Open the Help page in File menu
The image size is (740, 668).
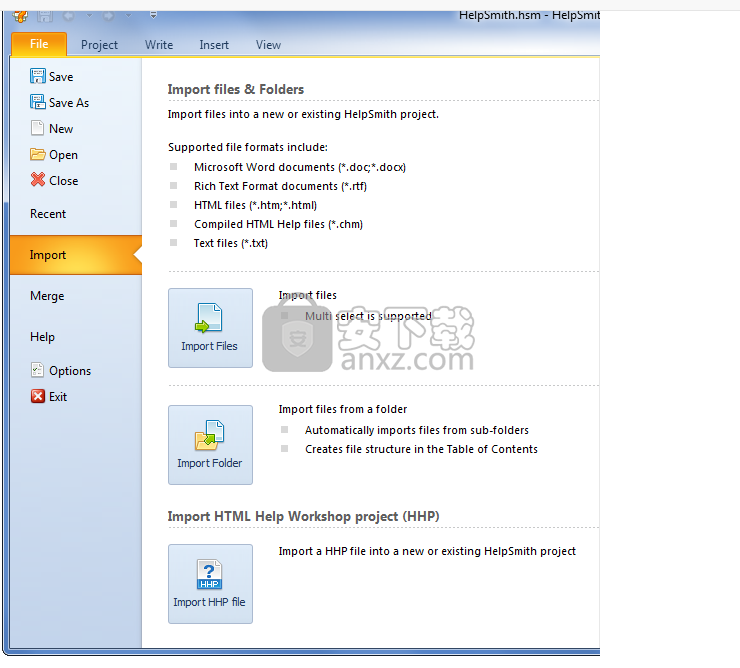tap(42, 337)
